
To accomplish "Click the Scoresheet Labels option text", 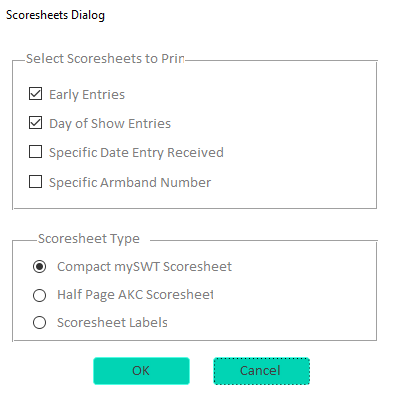I will pos(112,323).
